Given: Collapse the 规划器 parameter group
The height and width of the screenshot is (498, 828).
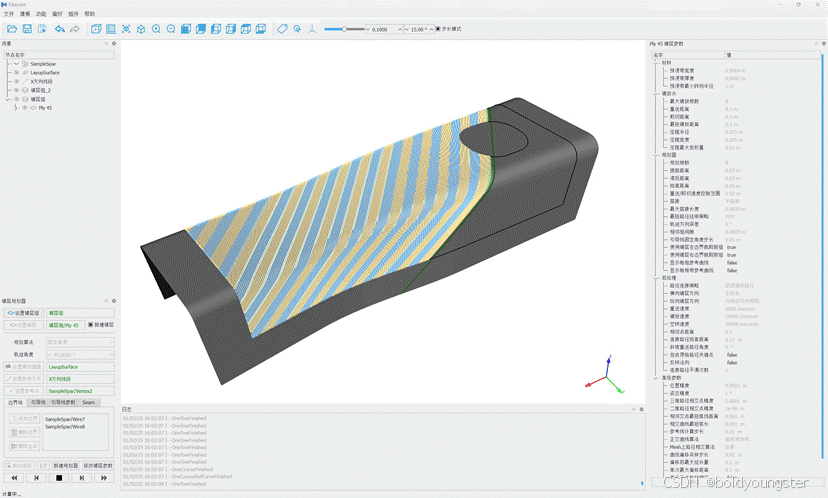Looking at the screenshot, I should tap(656, 155).
